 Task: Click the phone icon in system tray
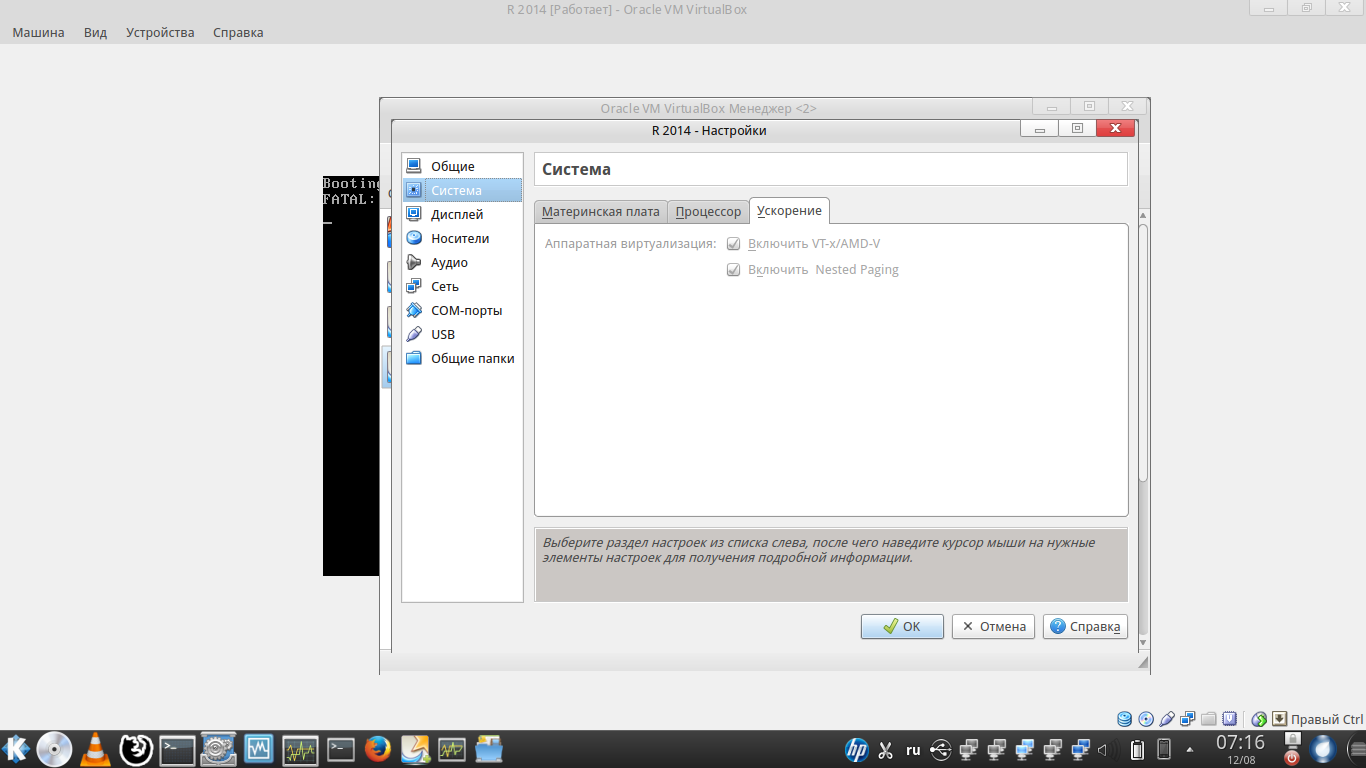1164,749
